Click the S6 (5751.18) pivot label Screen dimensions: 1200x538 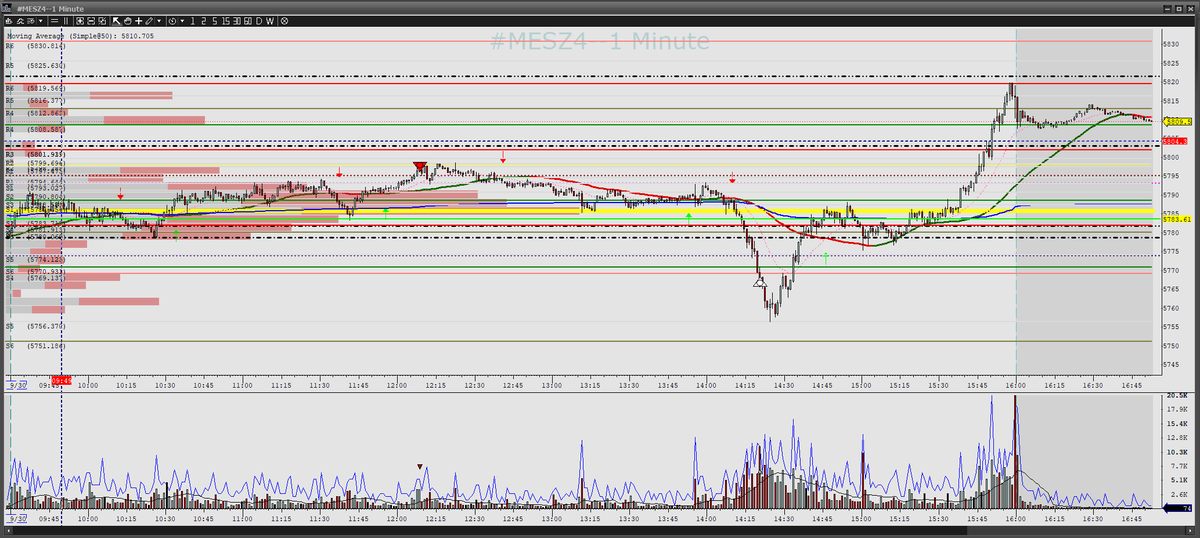(35, 346)
